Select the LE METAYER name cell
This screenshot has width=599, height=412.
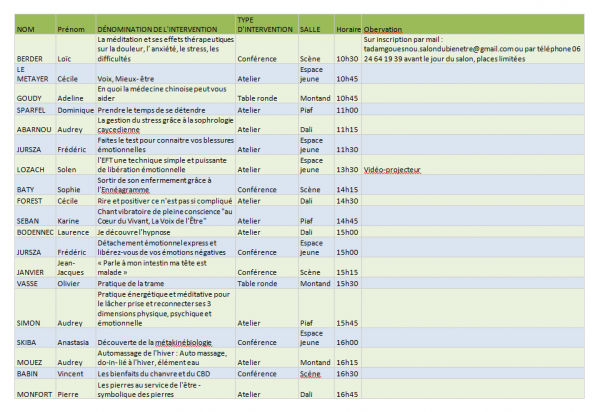pyautogui.click(x=35, y=74)
